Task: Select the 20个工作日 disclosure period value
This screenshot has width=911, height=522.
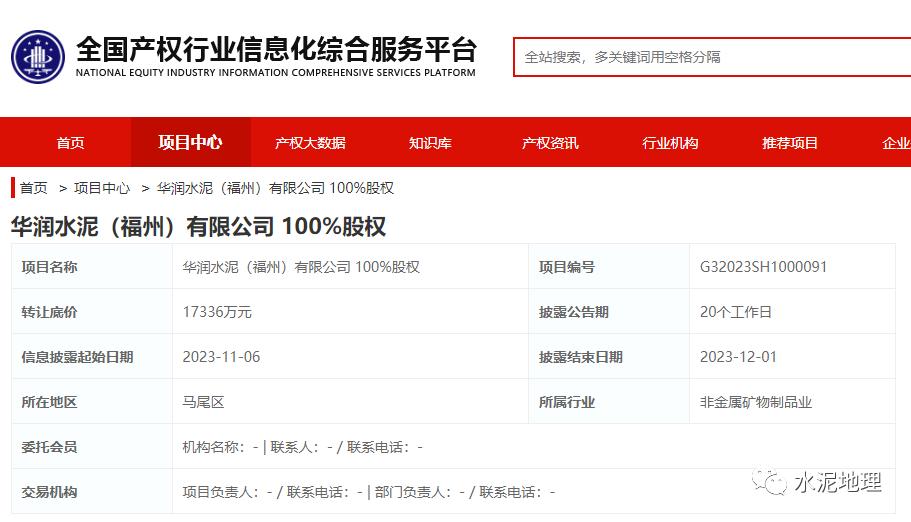Action: (x=736, y=312)
